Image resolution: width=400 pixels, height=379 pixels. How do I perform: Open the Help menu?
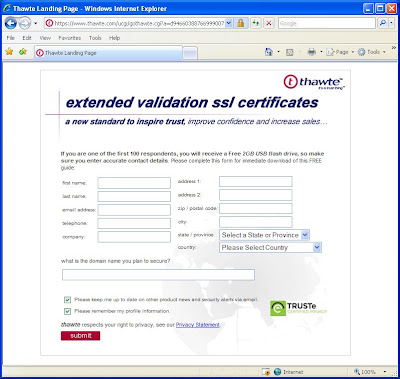(x=114, y=38)
